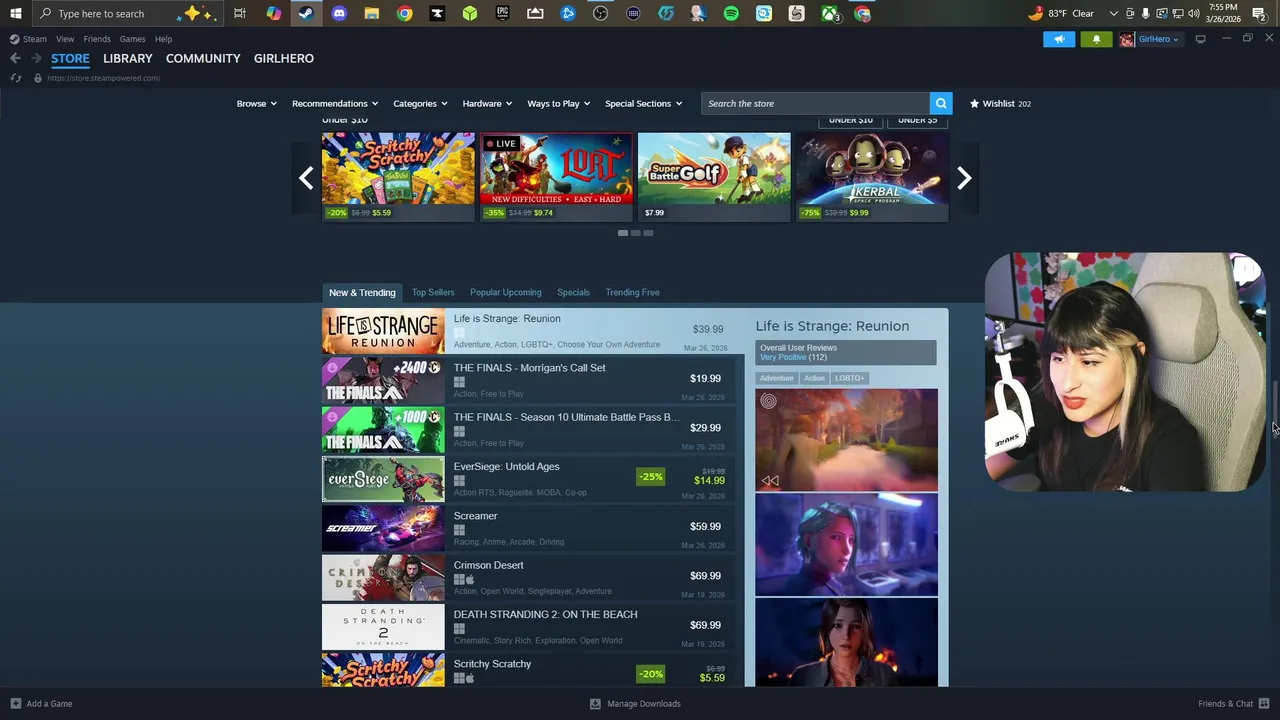This screenshot has height=720, width=1280.
Task: Open EverSiege: Untold Ages row
Action: coord(528,478)
